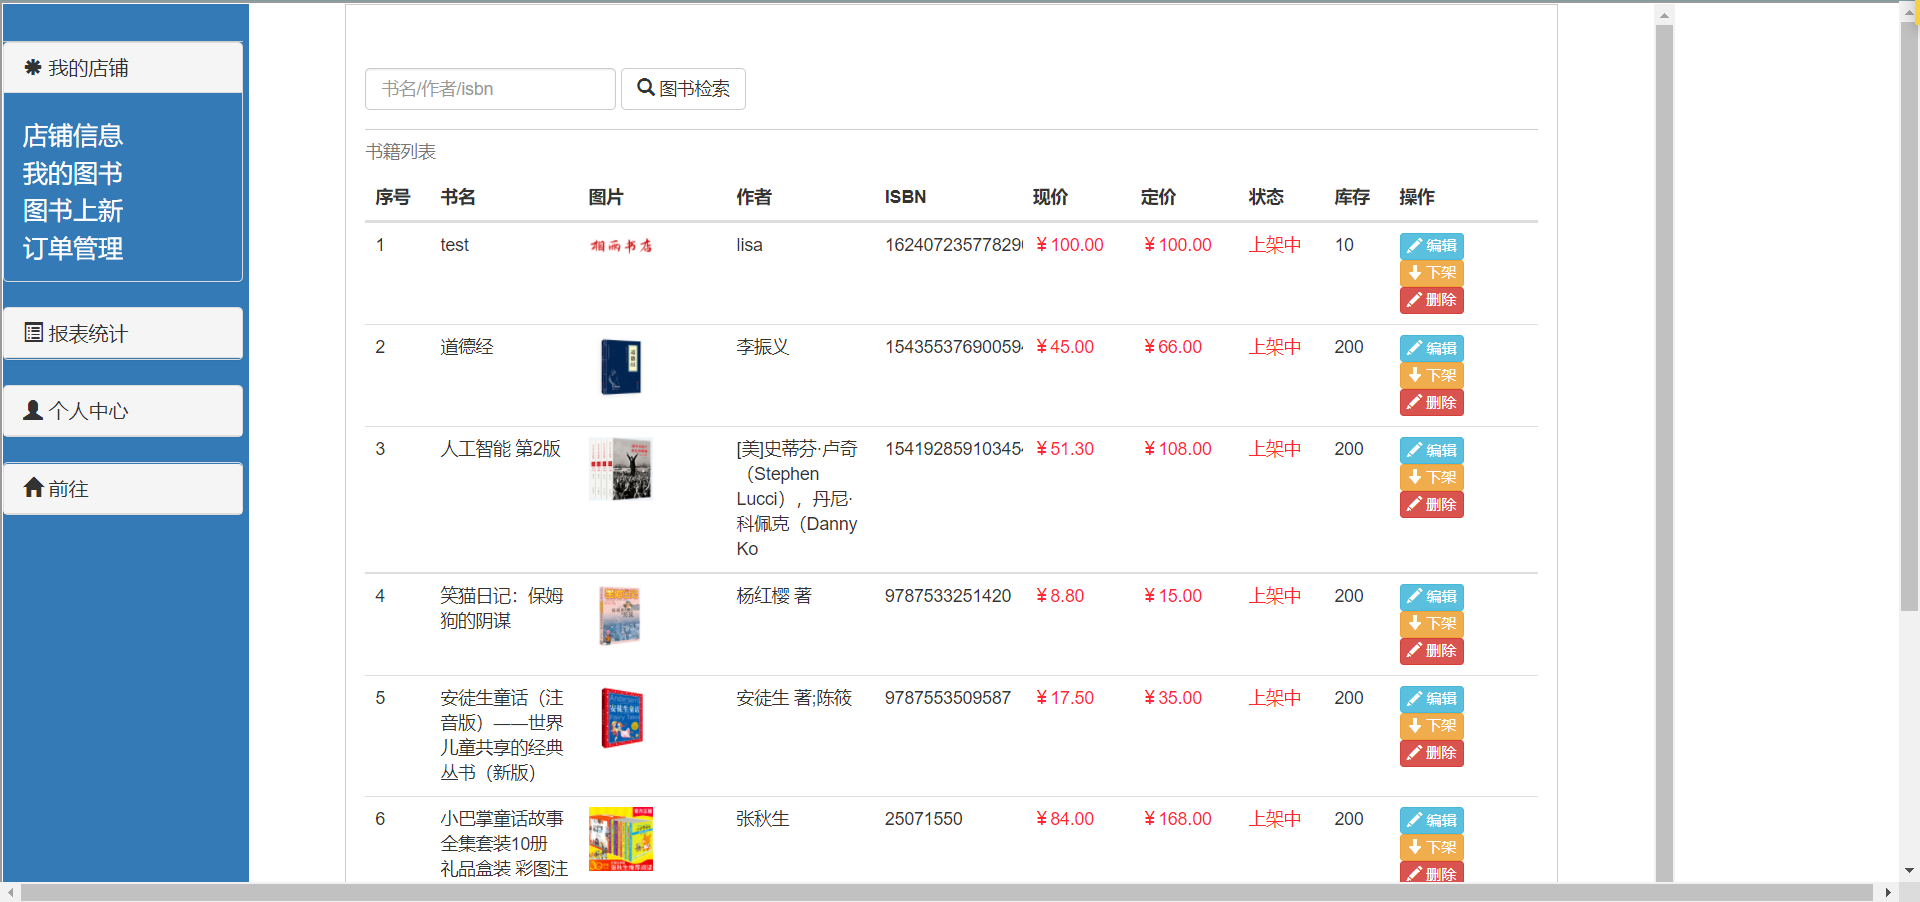The height and width of the screenshot is (902, 1920).
Task: Click the test book cover image
Action: (x=621, y=246)
